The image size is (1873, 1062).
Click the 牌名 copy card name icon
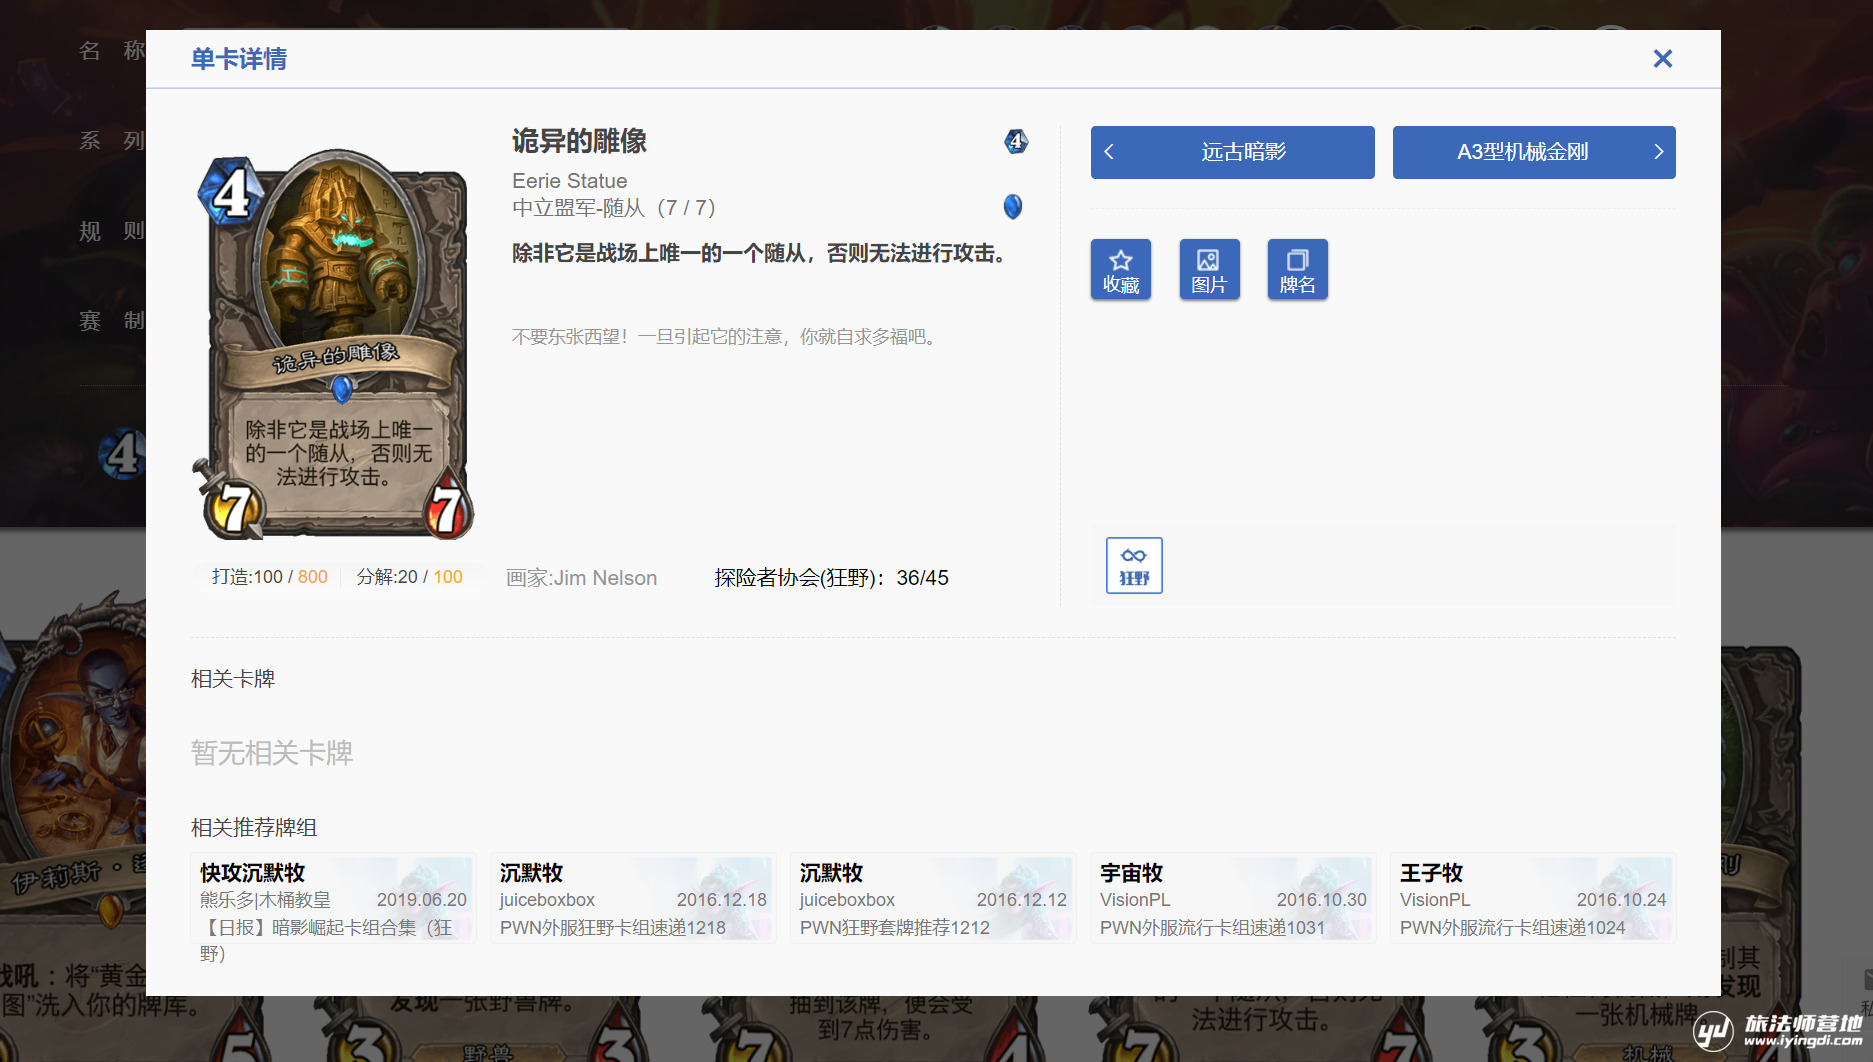pyautogui.click(x=1297, y=269)
